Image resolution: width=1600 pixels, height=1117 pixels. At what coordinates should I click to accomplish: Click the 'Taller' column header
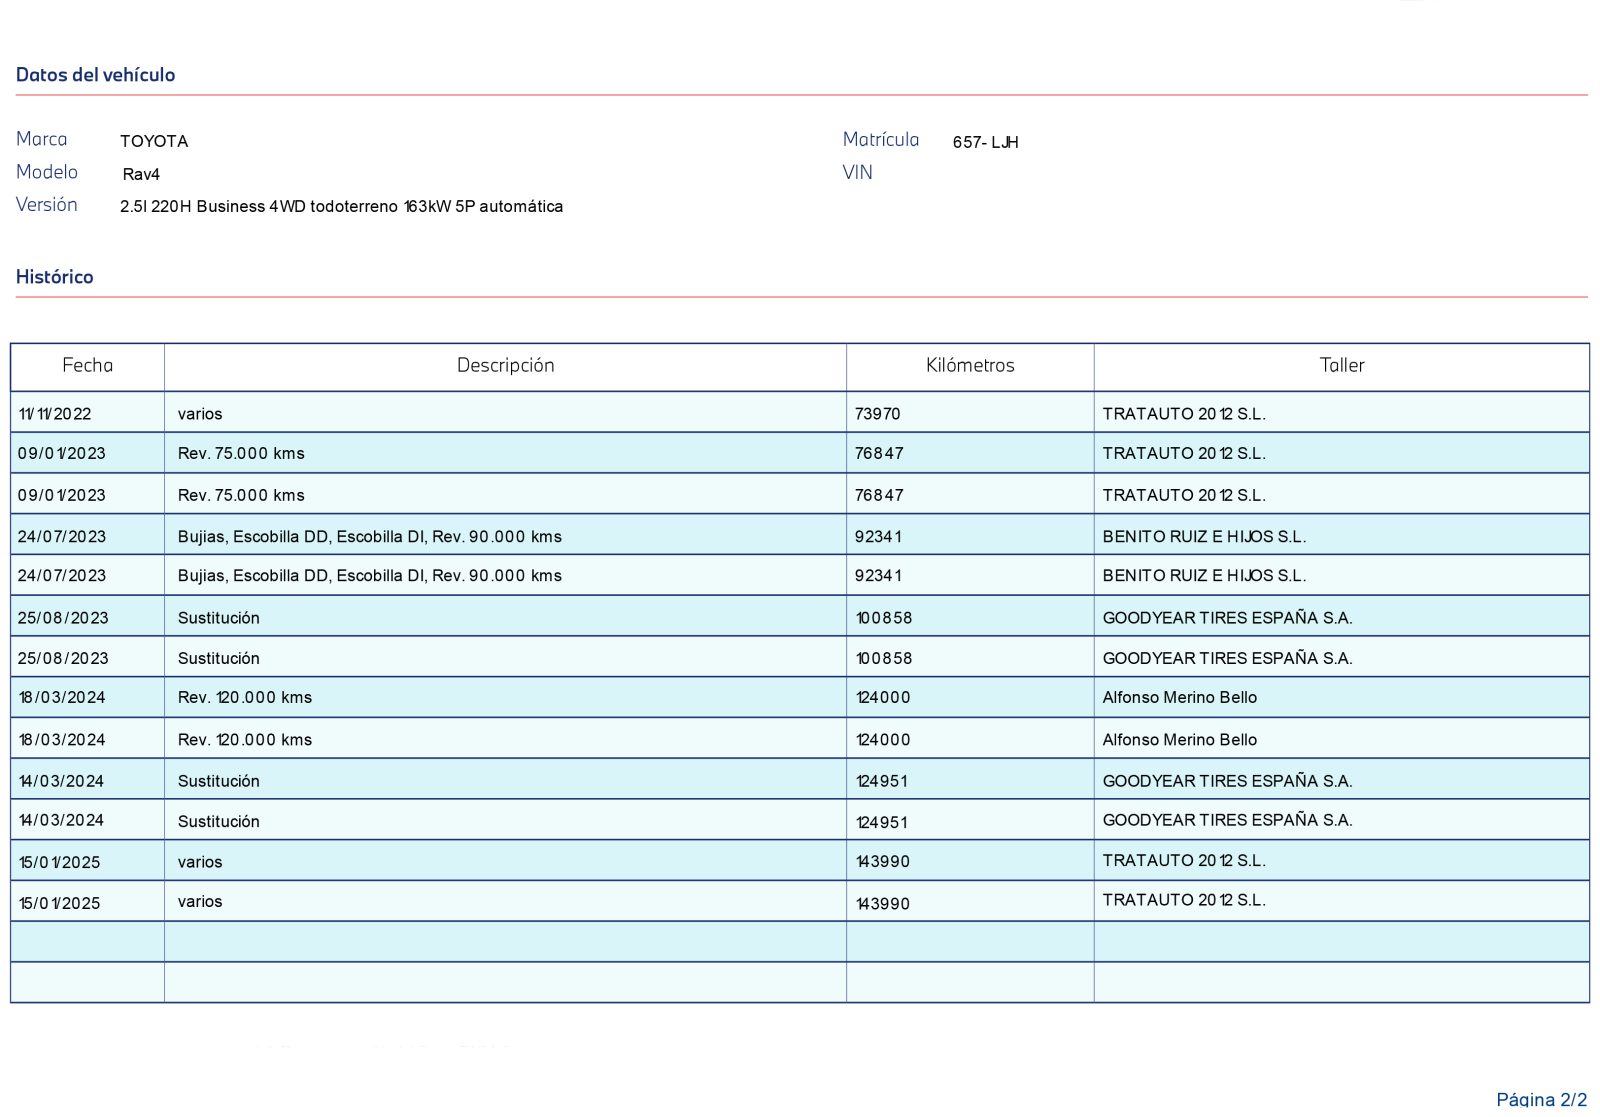point(1341,366)
